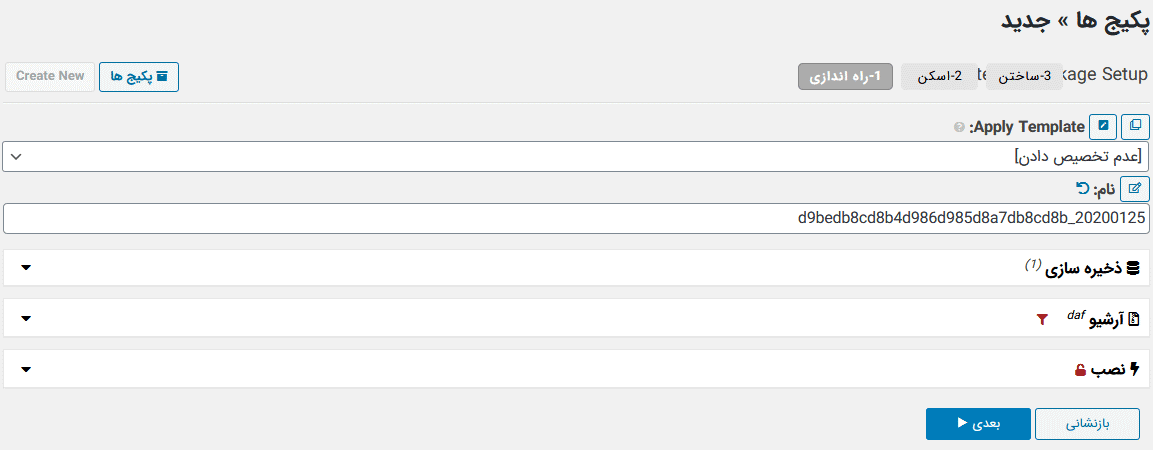Open the Apply Template dropdown list
Screen dimensions: 1153x450
pyautogui.click(x=576, y=157)
